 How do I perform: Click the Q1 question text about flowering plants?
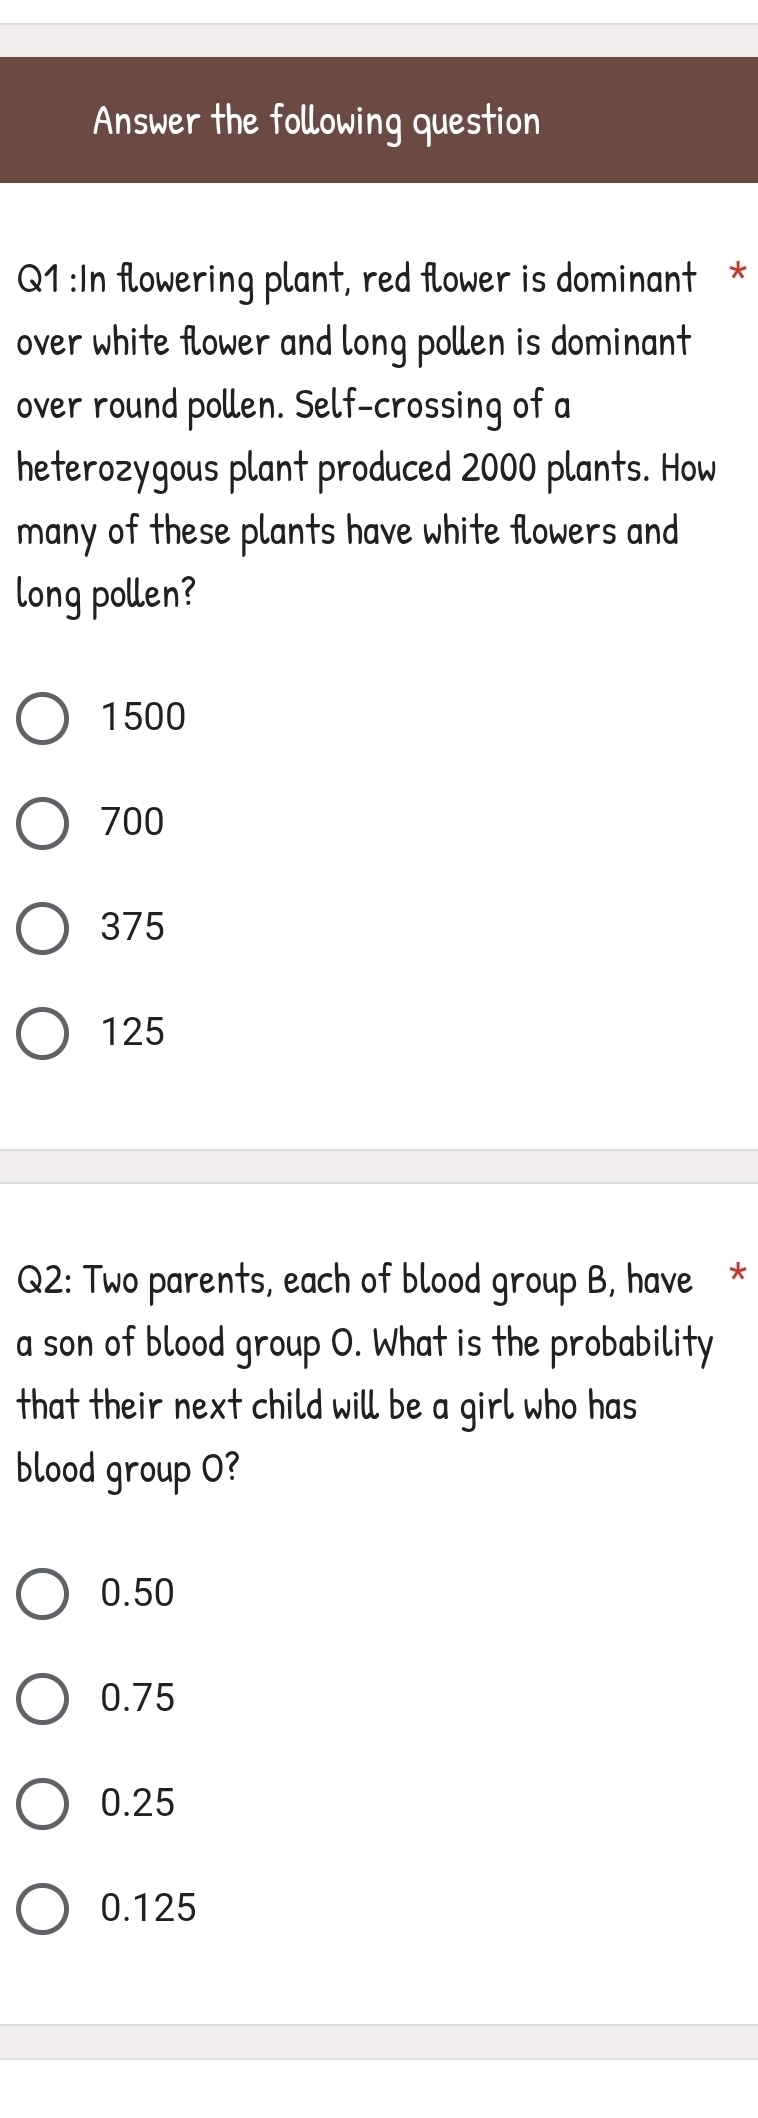pos(360,430)
